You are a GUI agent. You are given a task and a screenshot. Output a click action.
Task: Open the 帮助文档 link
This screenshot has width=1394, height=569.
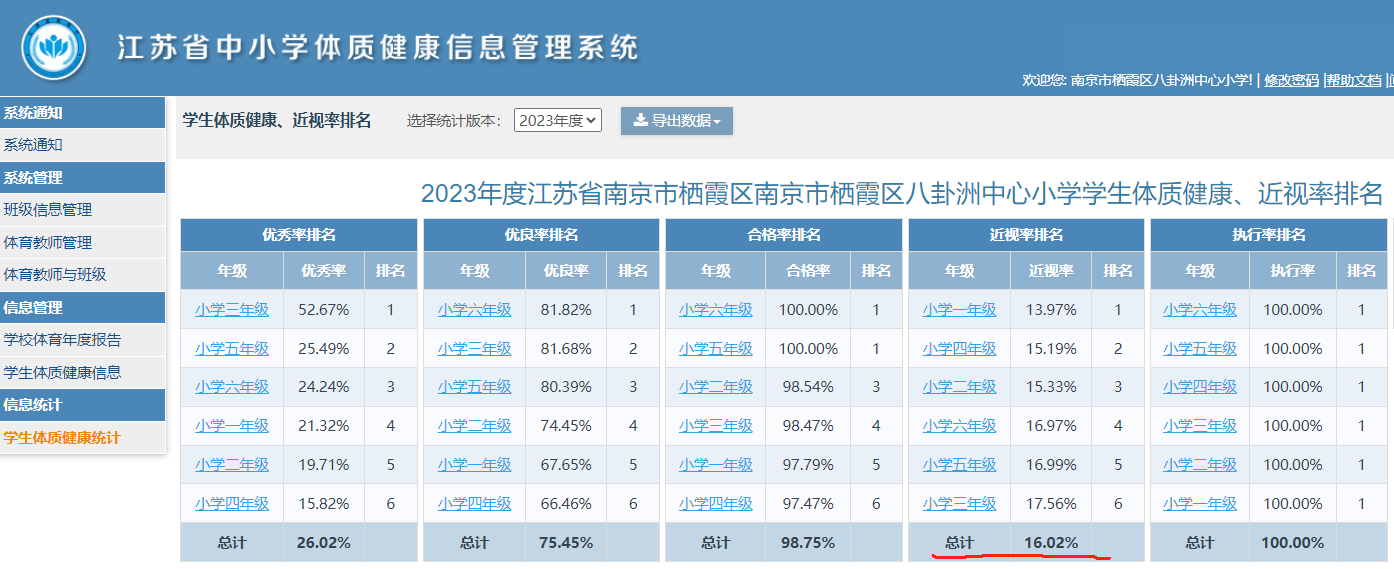[1354, 81]
